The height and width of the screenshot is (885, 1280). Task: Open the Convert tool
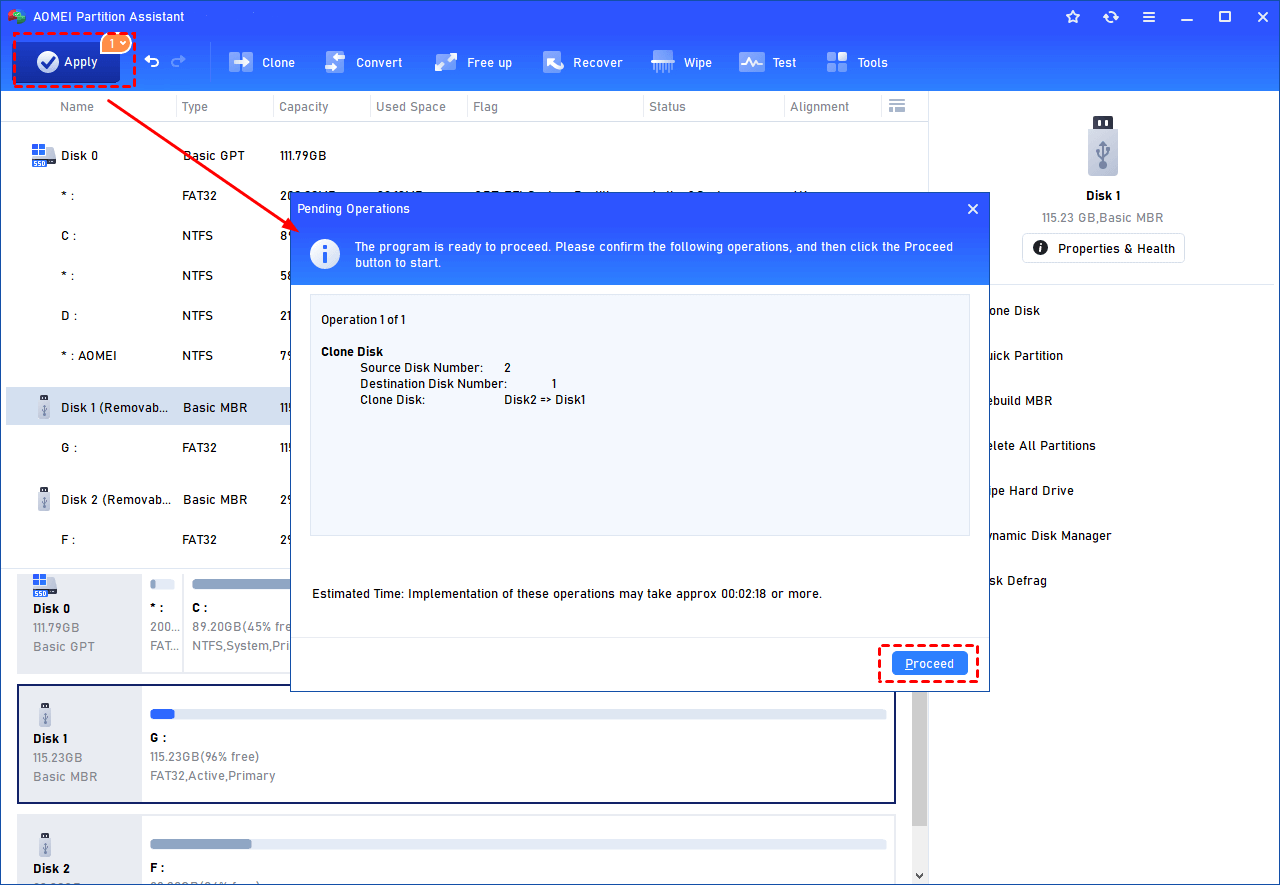click(364, 62)
